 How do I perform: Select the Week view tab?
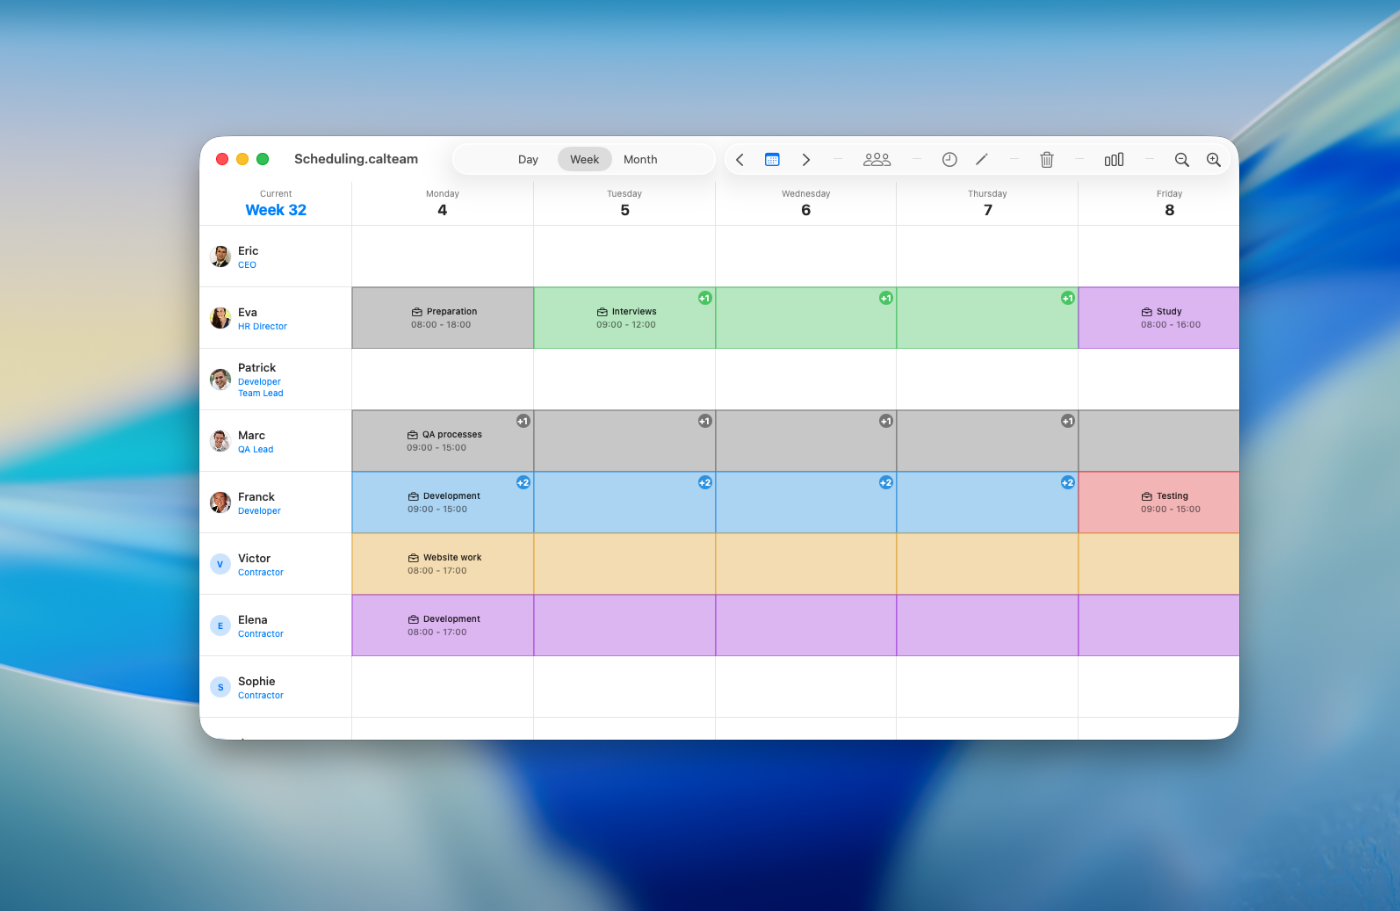pyautogui.click(x=584, y=160)
